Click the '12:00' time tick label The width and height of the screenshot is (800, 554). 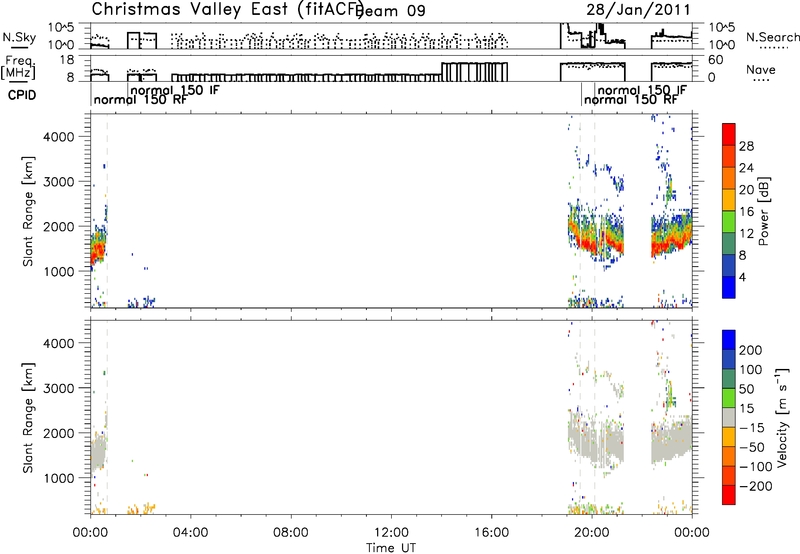[391, 533]
